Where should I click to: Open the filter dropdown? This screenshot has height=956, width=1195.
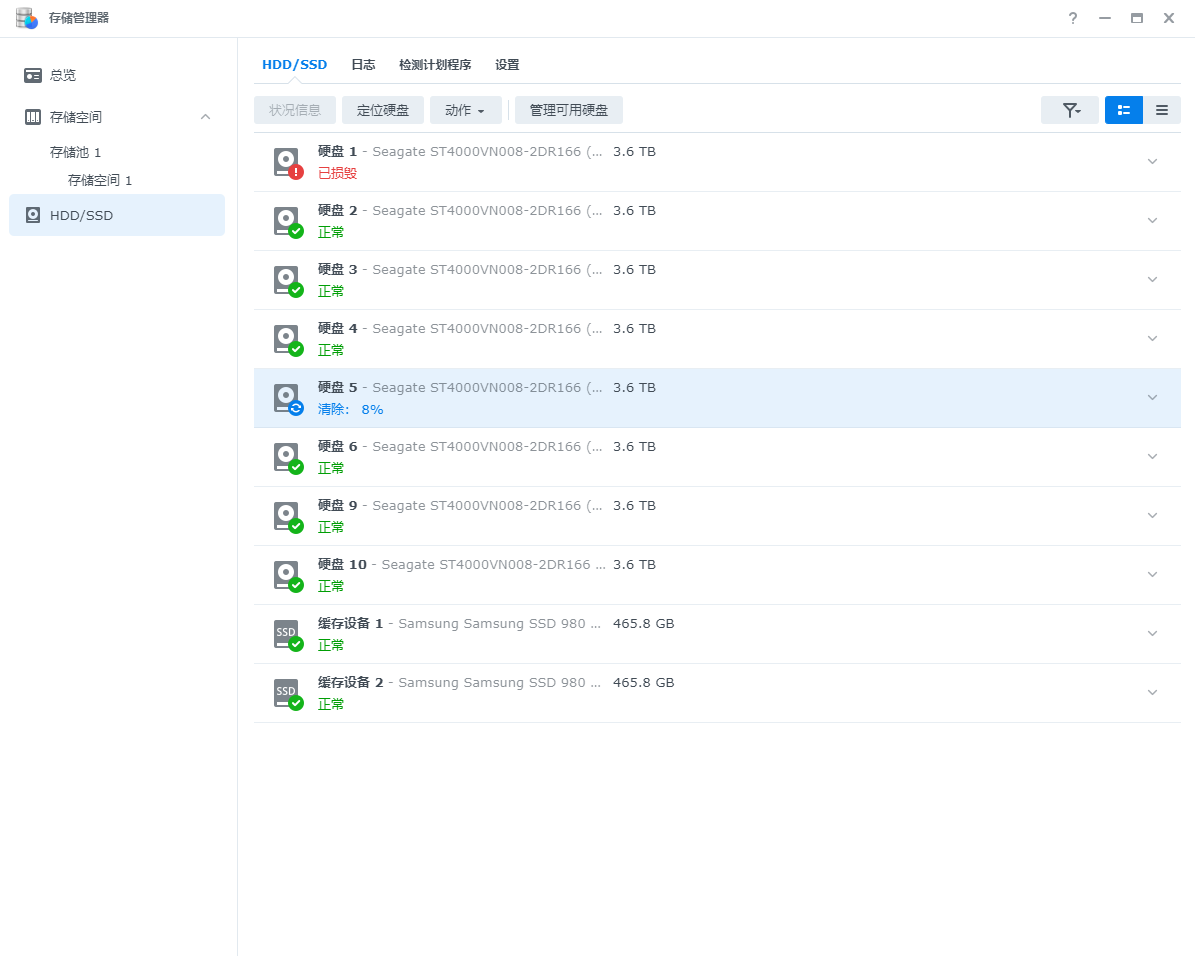(1070, 110)
